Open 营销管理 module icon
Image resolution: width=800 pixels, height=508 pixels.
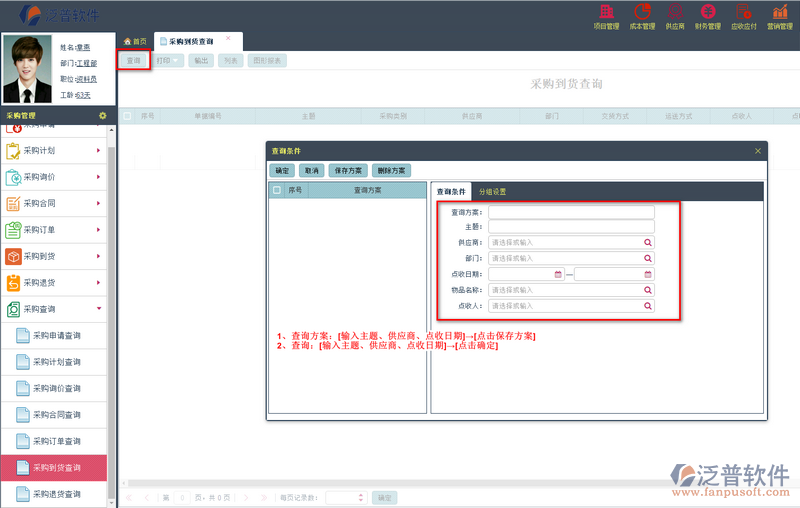780,12
